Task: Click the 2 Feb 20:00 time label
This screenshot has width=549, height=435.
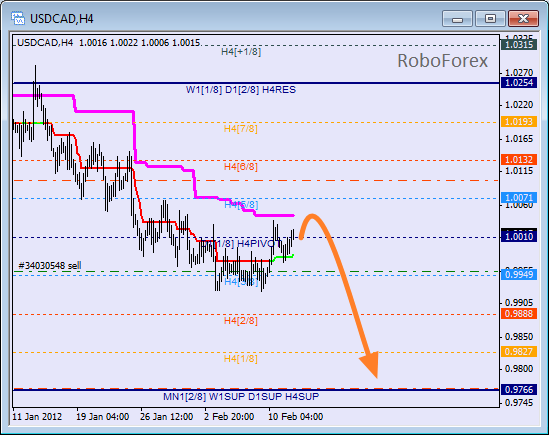Action: pyautogui.click(x=229, y=417)
